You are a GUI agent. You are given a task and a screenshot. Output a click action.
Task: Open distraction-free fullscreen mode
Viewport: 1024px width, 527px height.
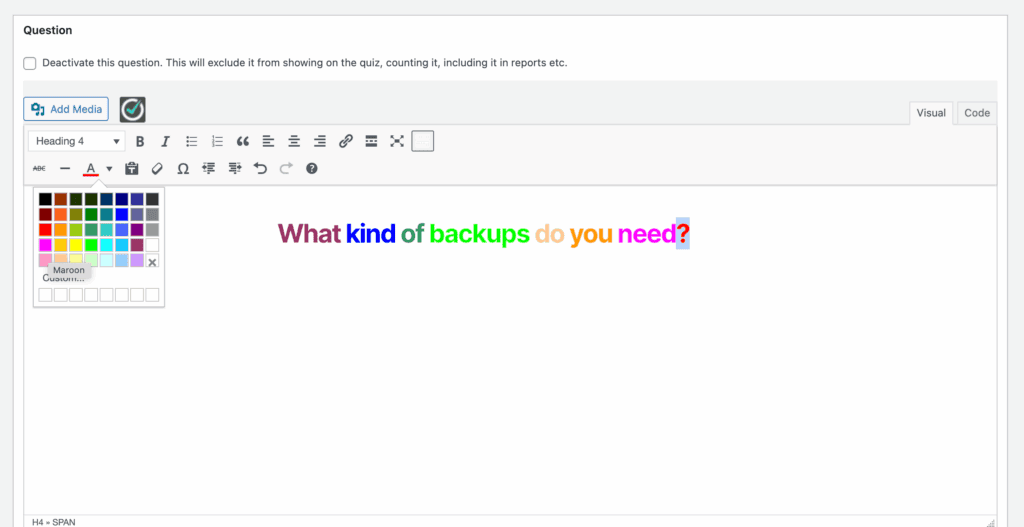[397, 141]
